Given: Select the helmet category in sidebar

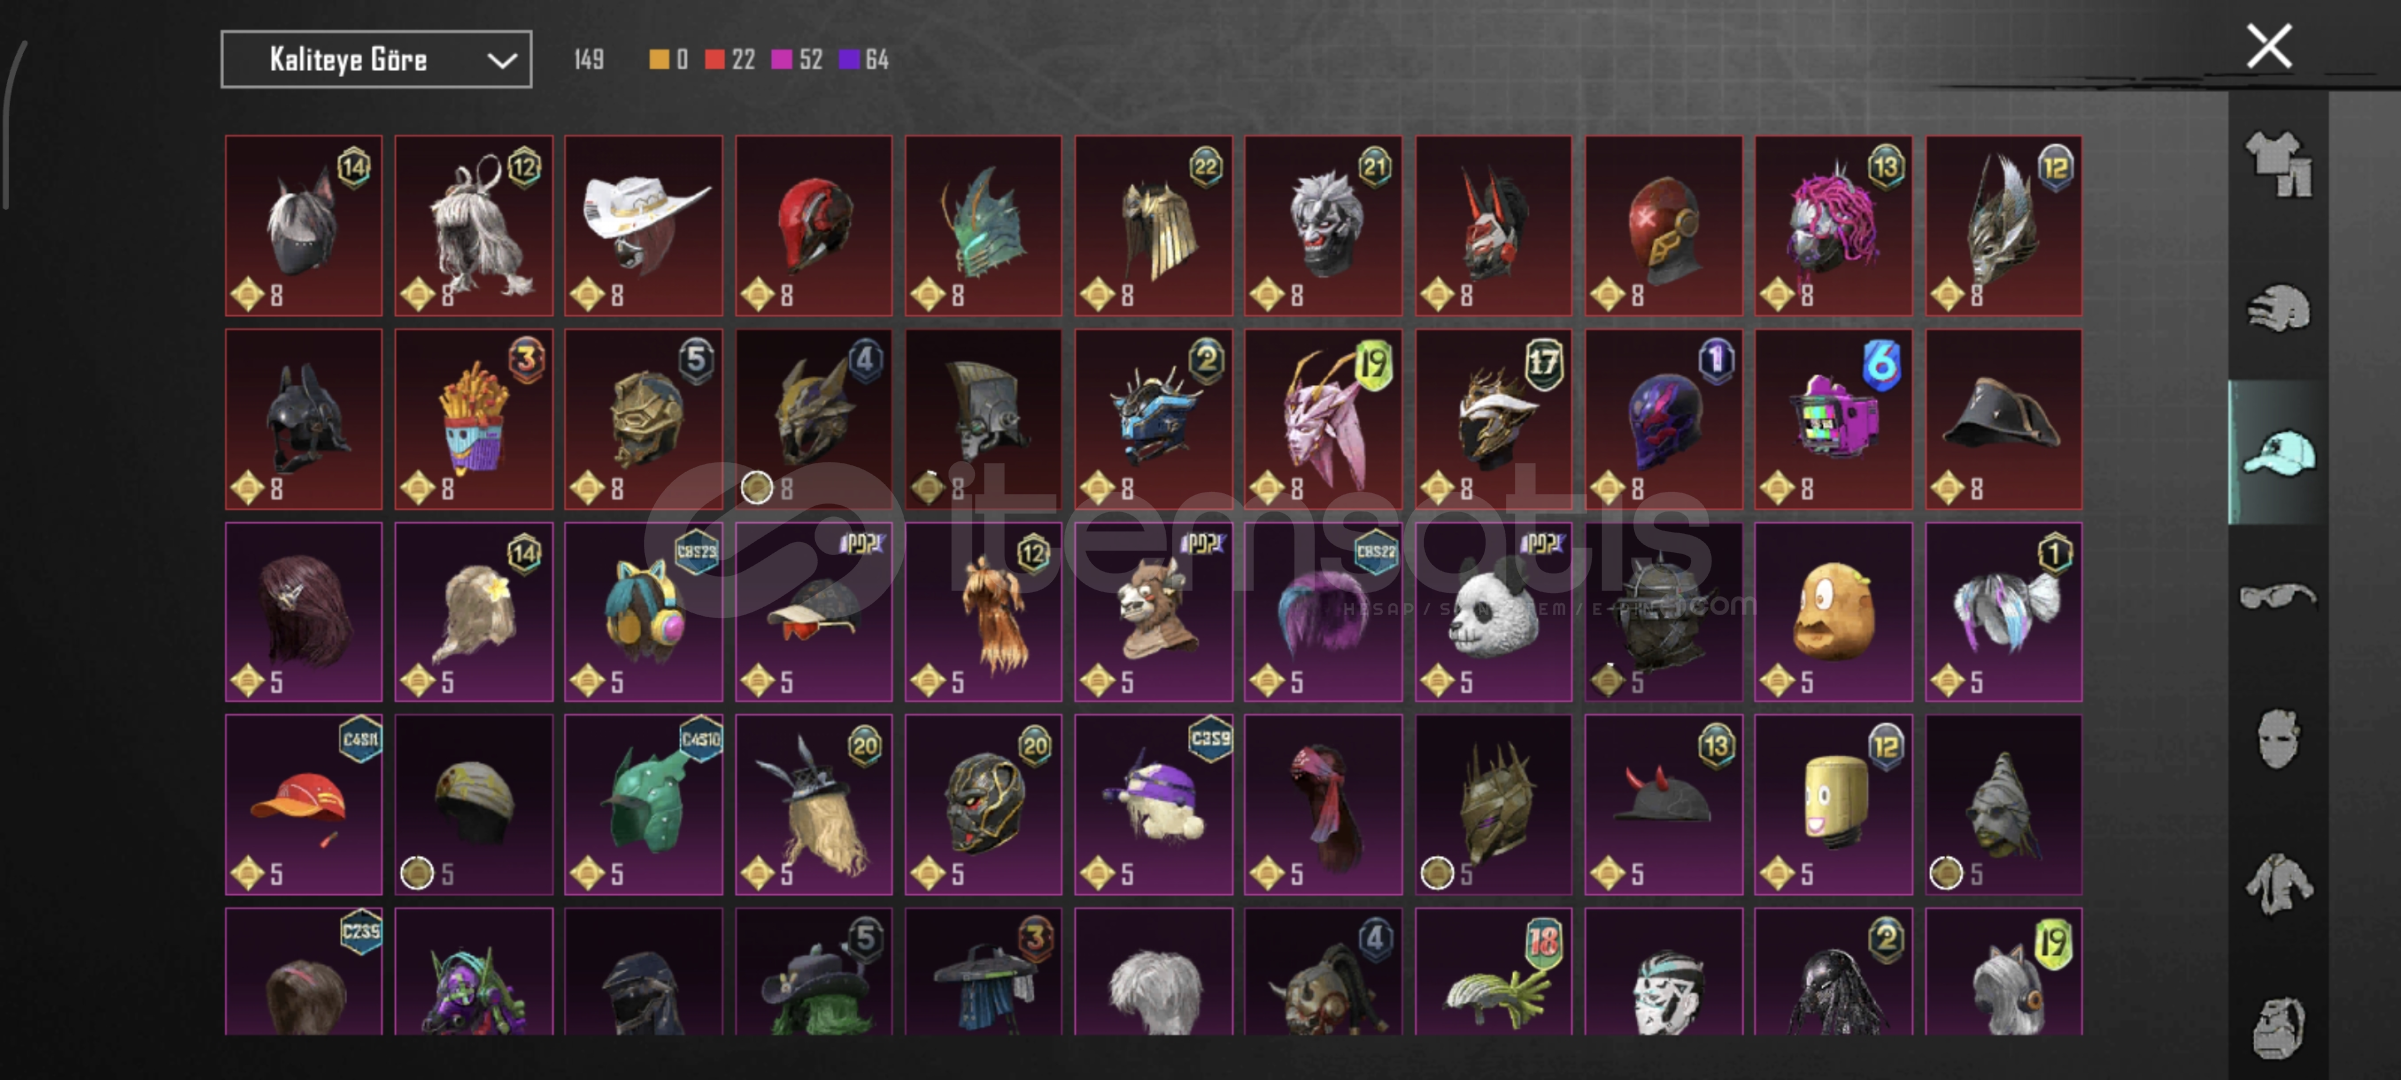Looking at the screenshot, I should (2278, 308).
